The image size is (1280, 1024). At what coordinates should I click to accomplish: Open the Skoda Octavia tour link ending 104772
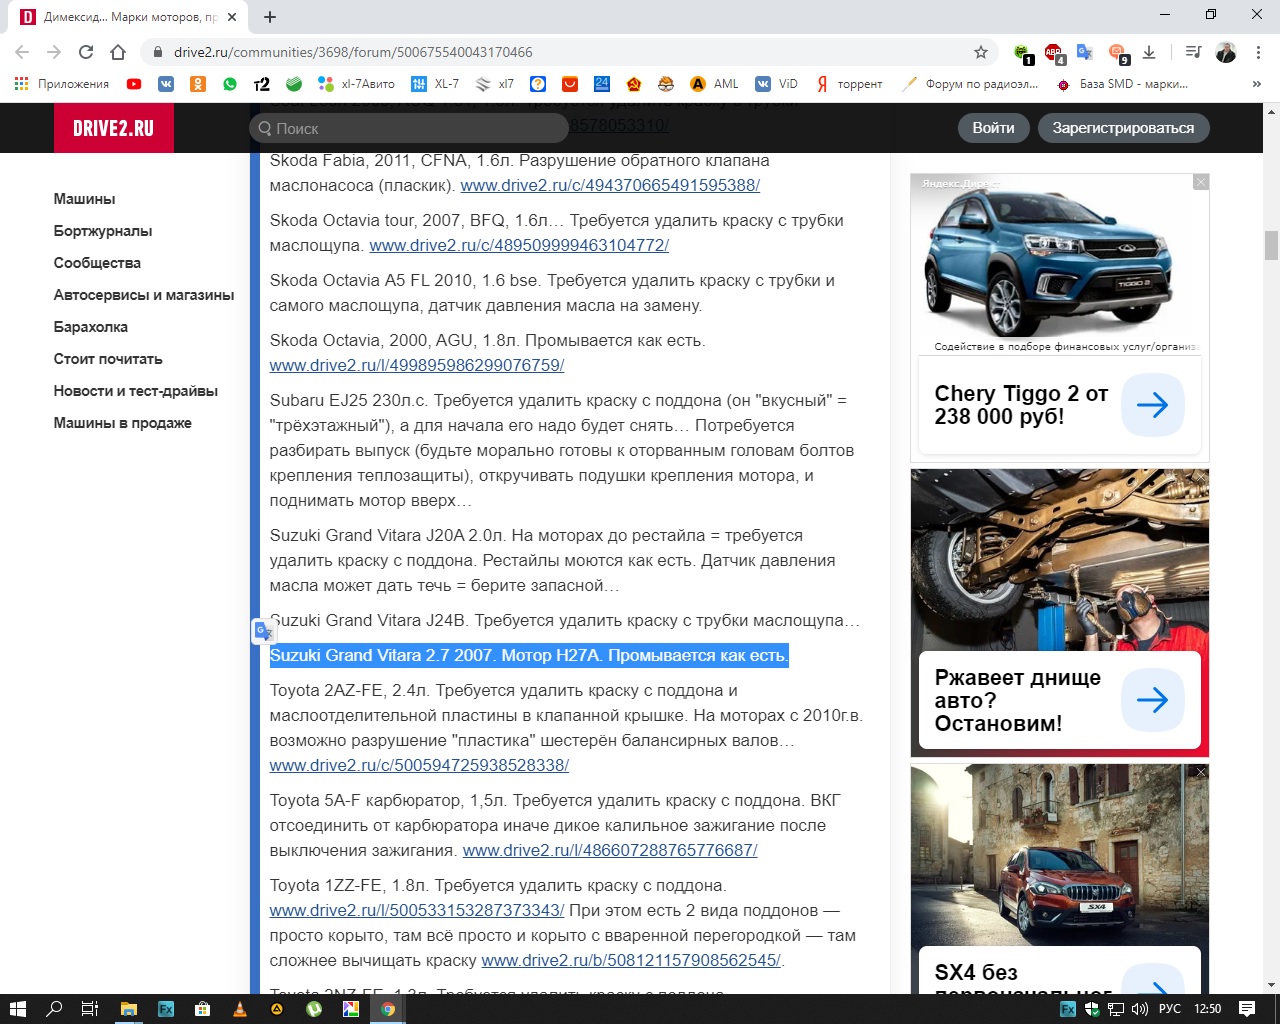(x=519, y=245)
